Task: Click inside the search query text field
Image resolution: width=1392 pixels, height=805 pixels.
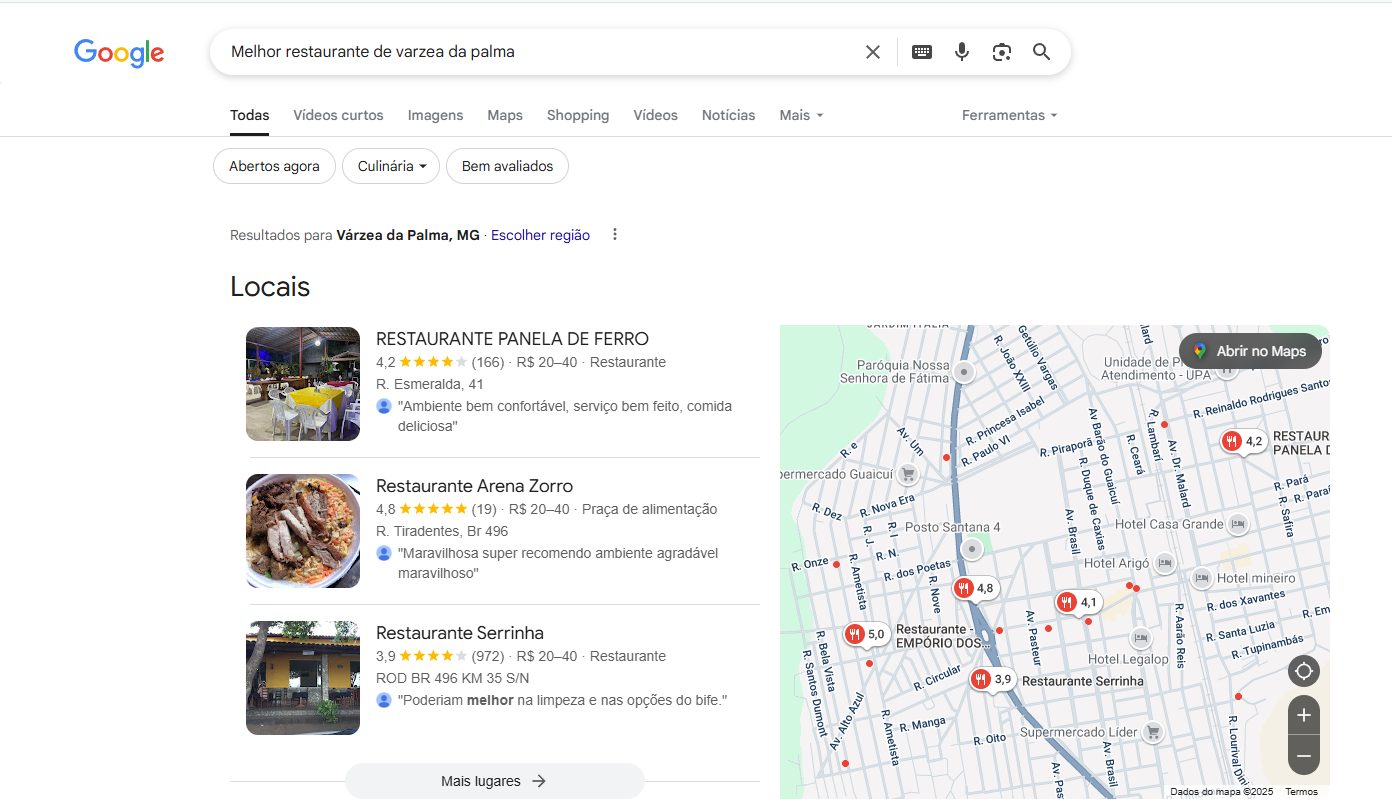Action: tap(540, 52)
